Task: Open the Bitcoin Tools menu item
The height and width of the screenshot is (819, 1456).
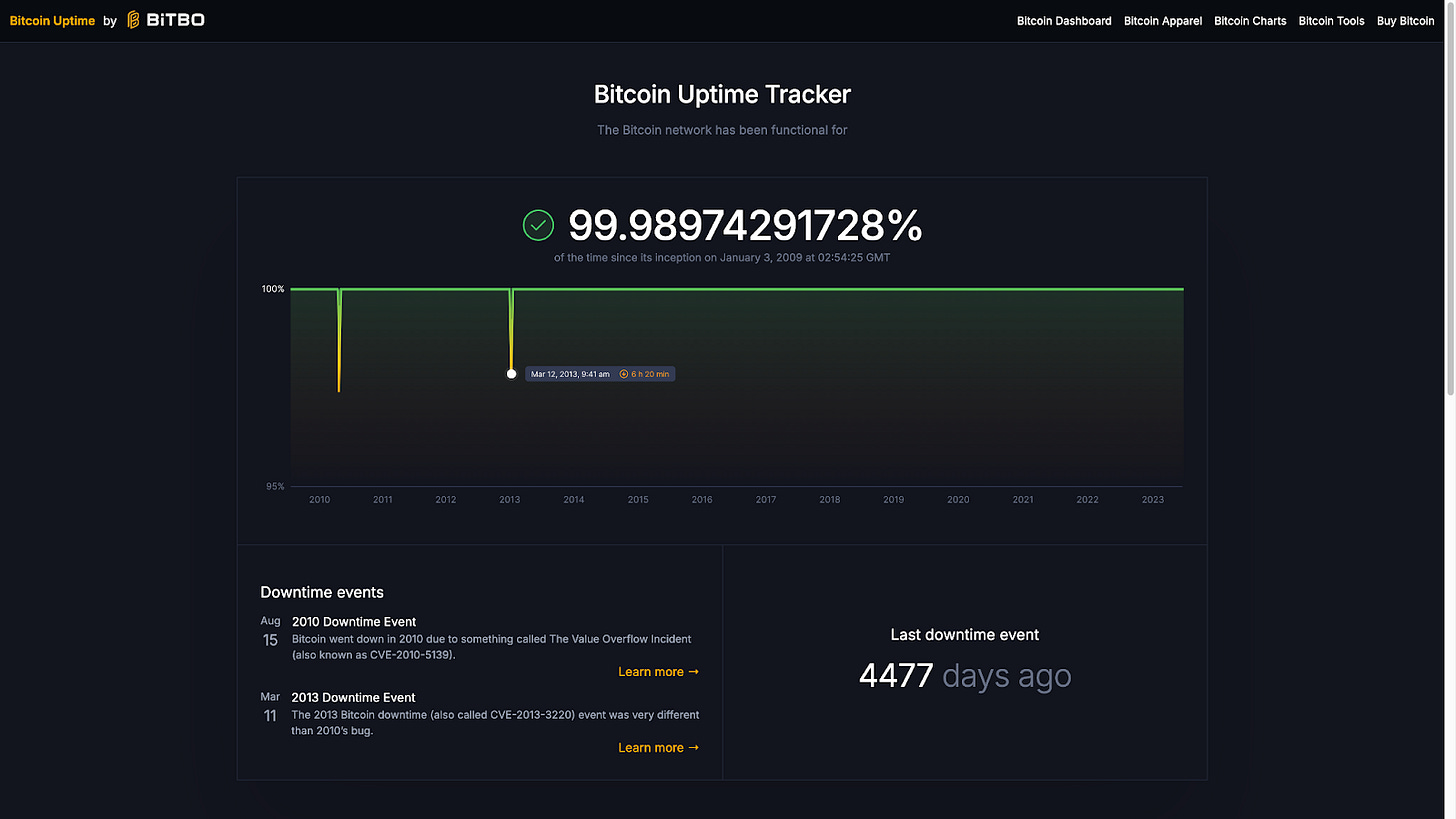Action: point(1331,21)
